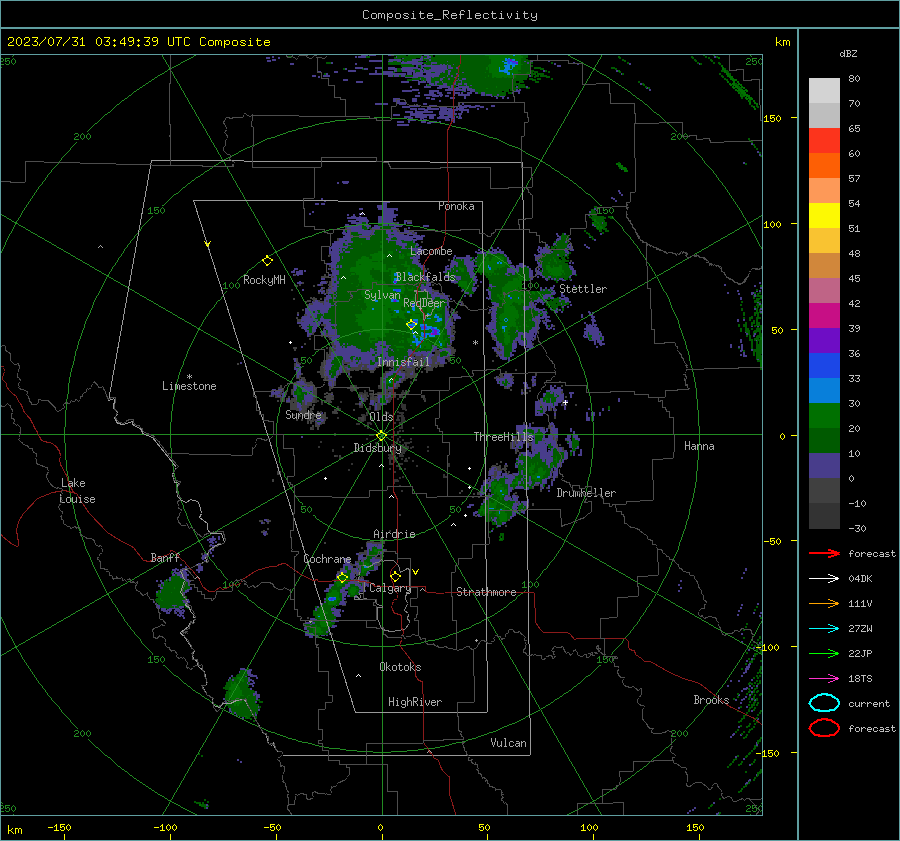900x841 pixels.
Task: Click the Sylvan label on map
Action: pyautogui.click(x=382, y=295)
